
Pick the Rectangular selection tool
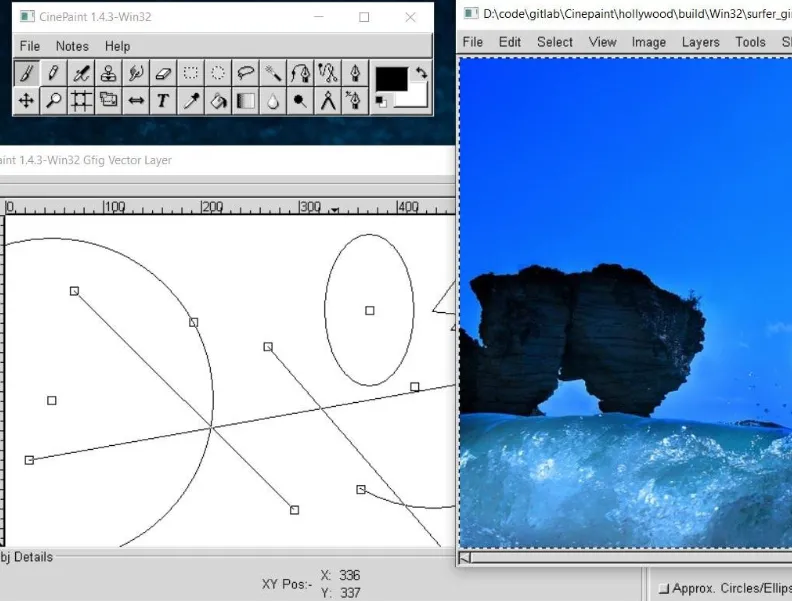coord(191,73)
